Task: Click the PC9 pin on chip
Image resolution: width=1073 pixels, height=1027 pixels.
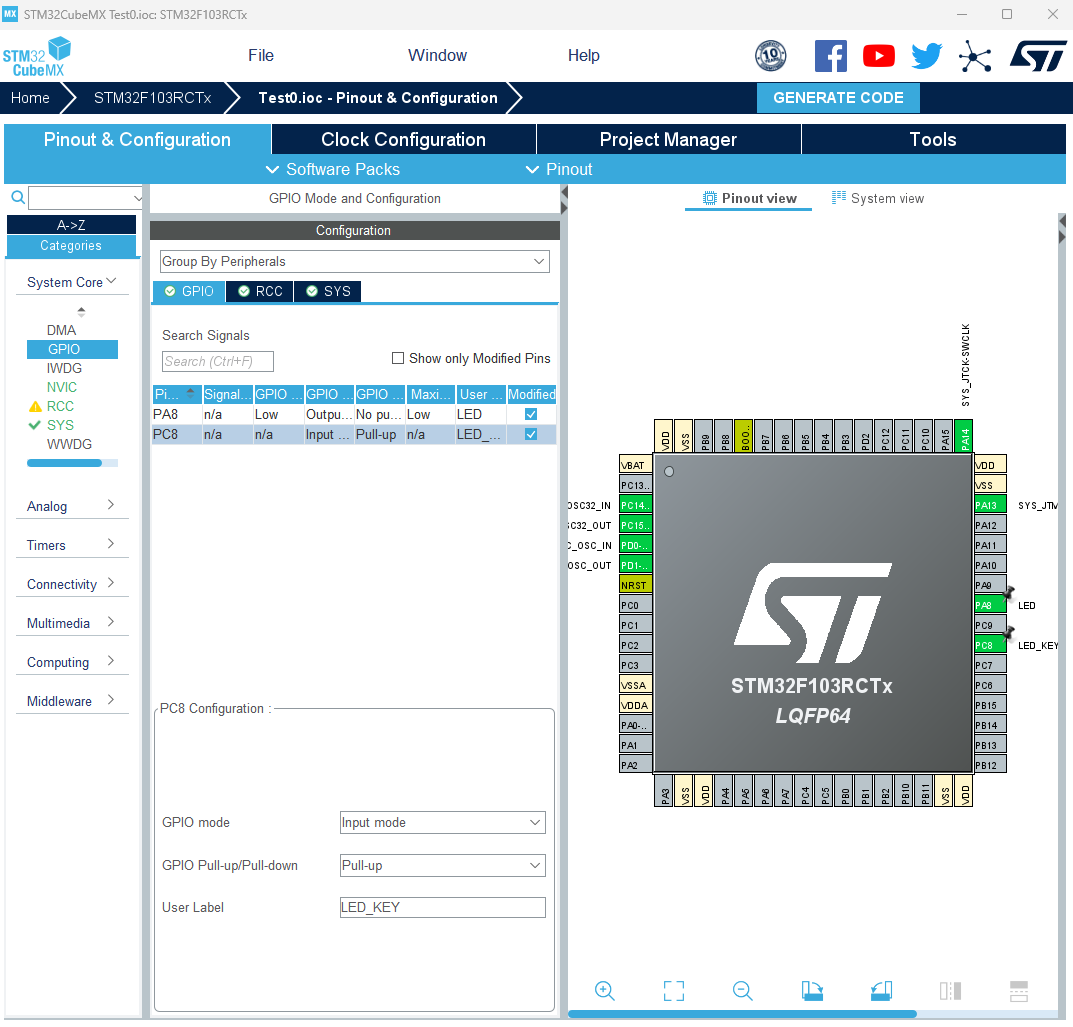Action: pos(990,625)
